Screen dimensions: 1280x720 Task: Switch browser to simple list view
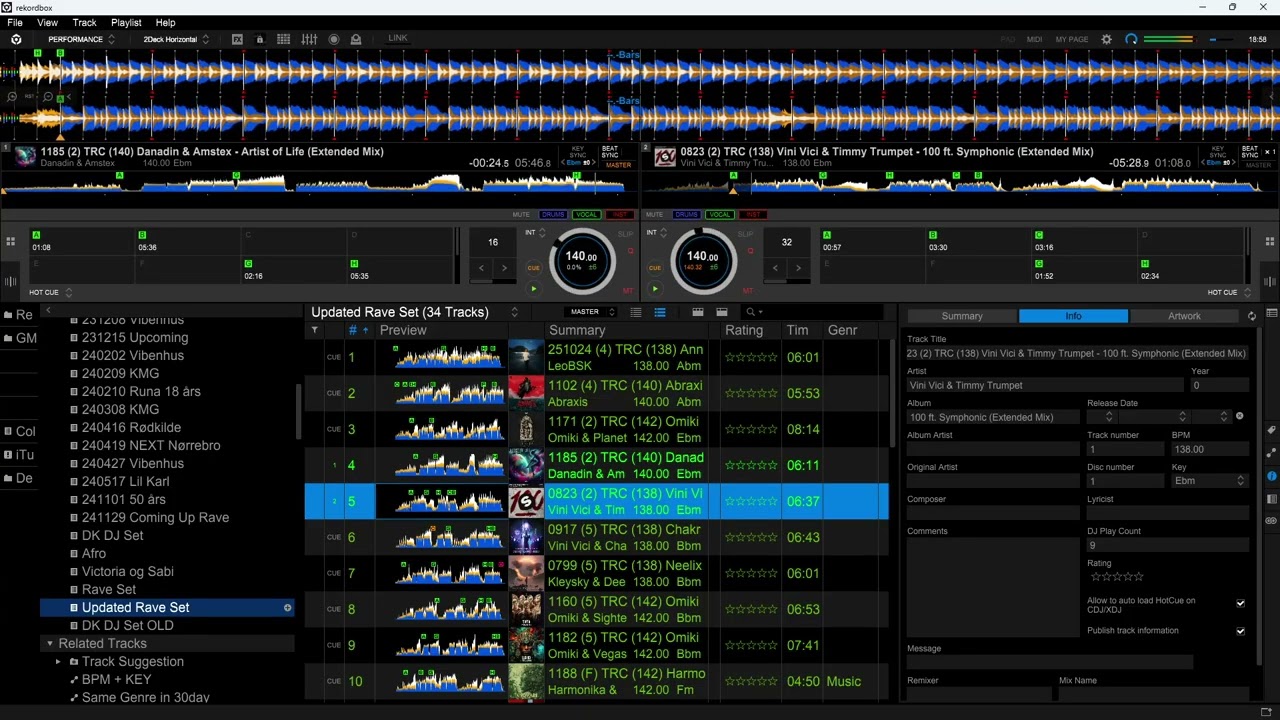635,312
